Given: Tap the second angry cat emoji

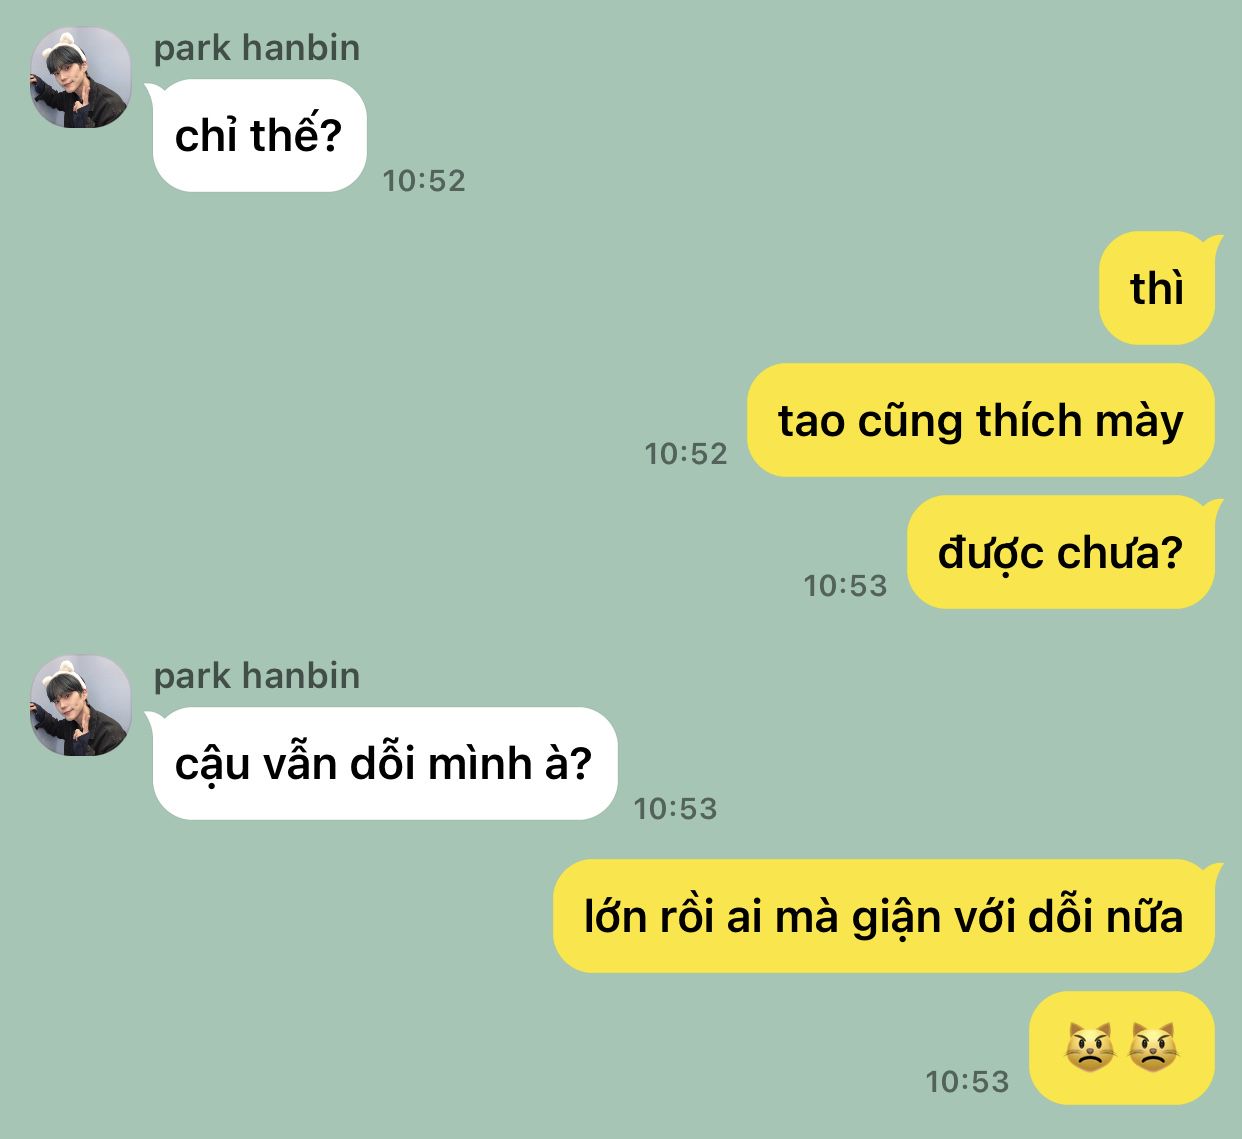Looking at the screenshot, I should coord(1154,1048).
